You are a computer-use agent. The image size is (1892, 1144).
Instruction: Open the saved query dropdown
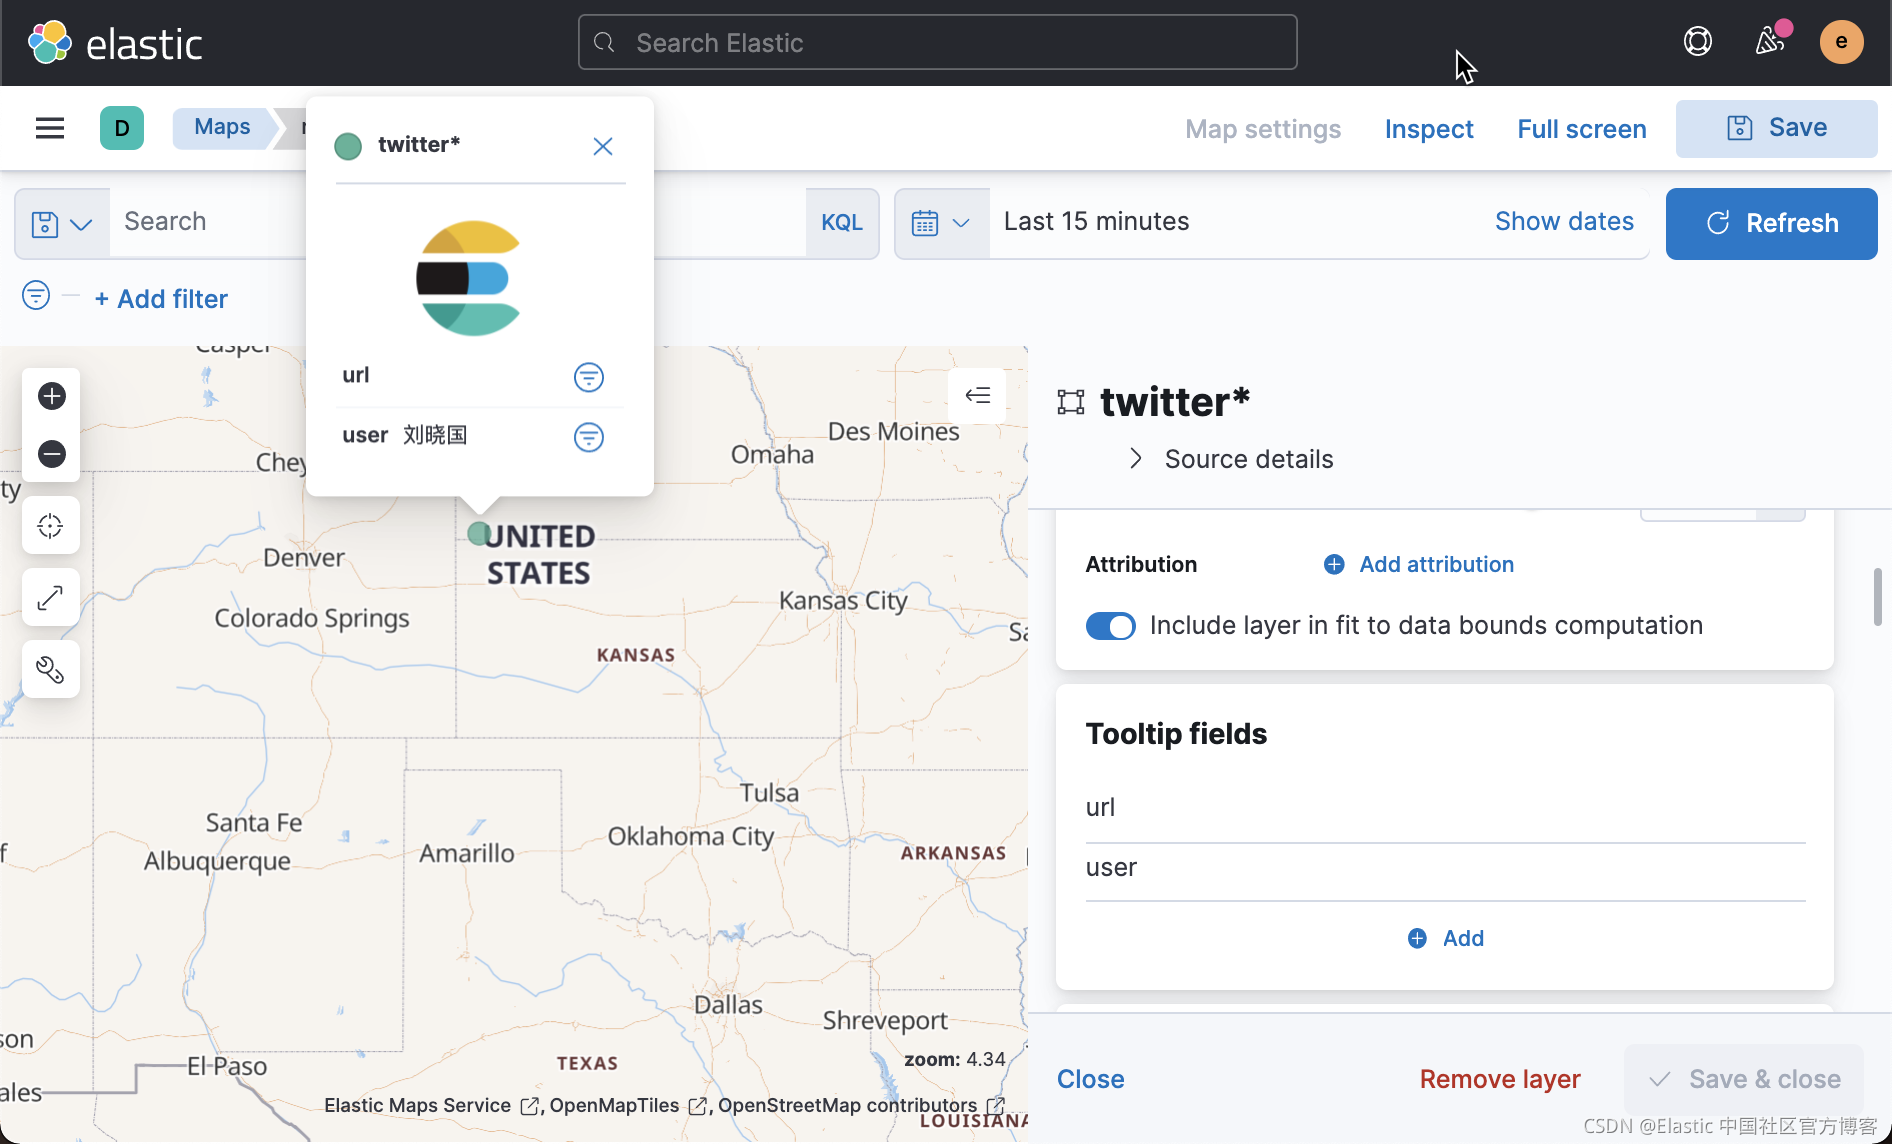click(62, 223)
